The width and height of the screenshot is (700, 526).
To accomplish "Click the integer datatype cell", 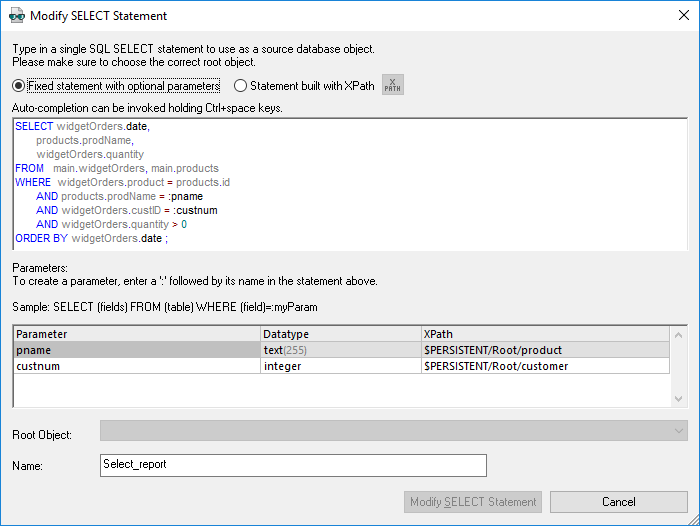I will tap(340, 366).
